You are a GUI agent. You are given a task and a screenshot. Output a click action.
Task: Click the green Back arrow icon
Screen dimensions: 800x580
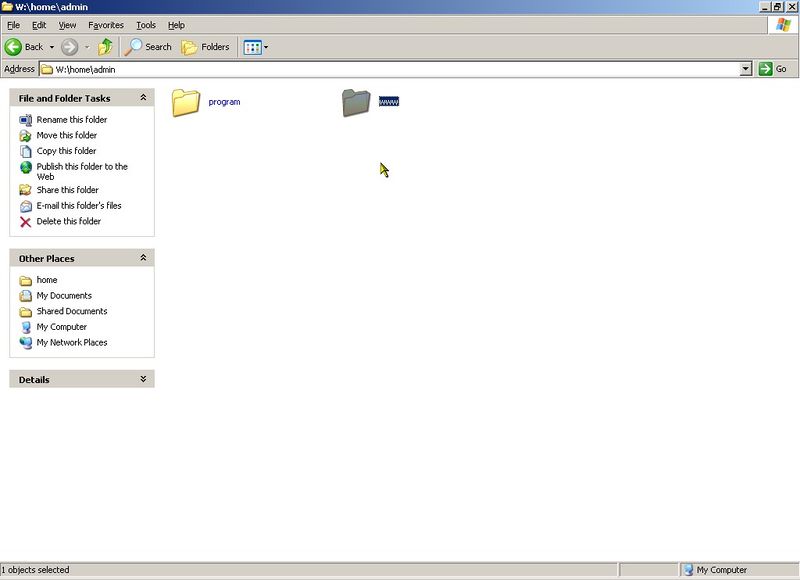(13, 47)
